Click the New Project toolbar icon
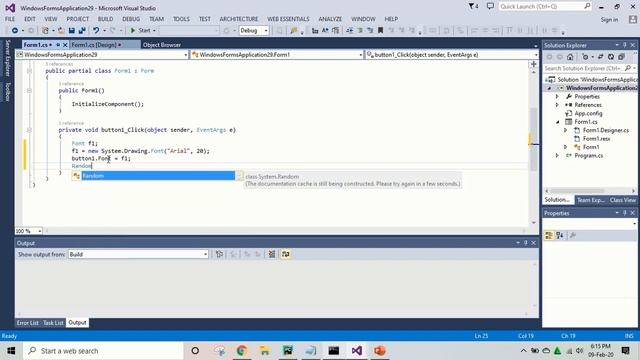The height and width of the screenshot is (360, 640). click(45, 31)
